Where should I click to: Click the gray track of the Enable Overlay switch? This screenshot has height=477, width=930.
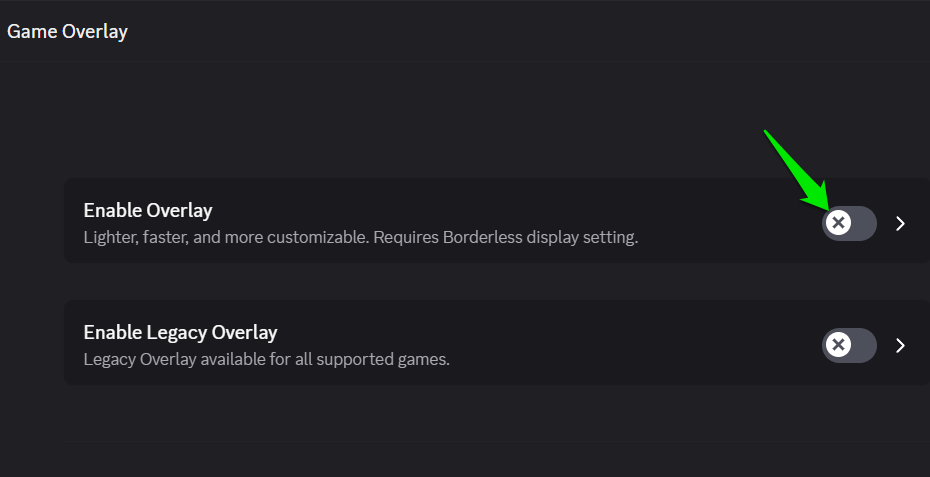(x=865, y=223)
